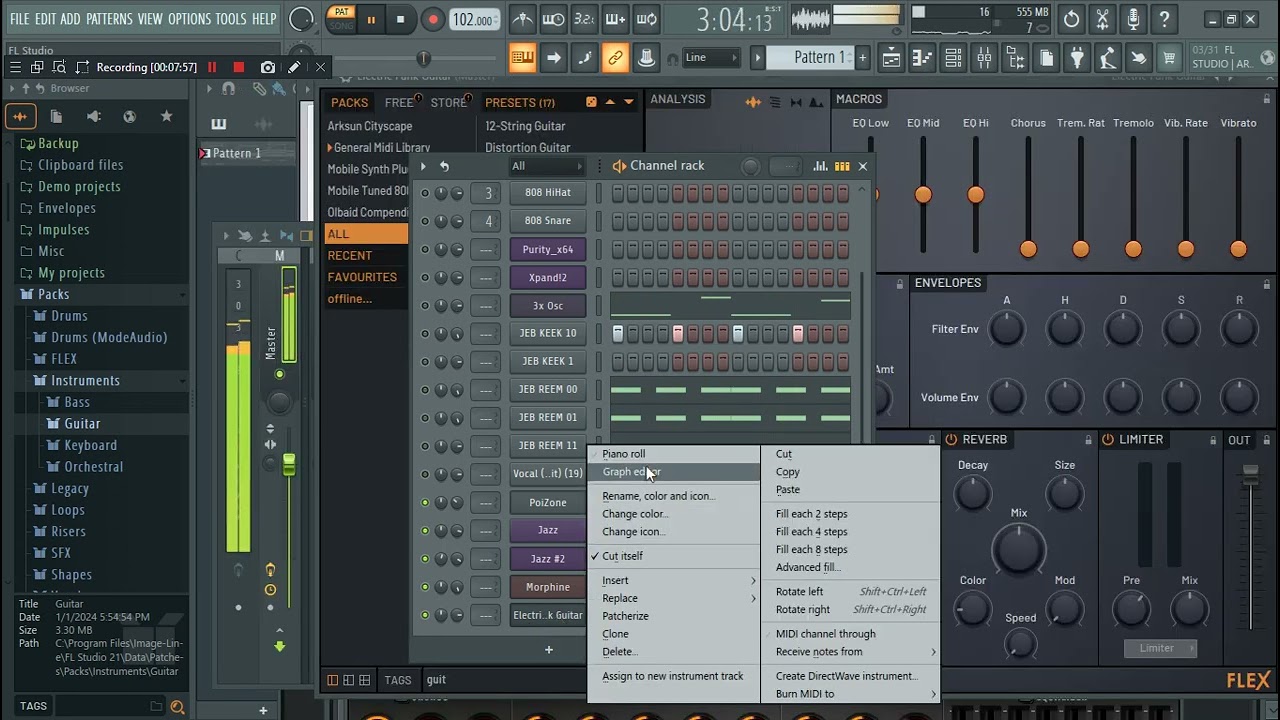
Task: Click the stamp tool icon
Action: (x=647, y=58)
